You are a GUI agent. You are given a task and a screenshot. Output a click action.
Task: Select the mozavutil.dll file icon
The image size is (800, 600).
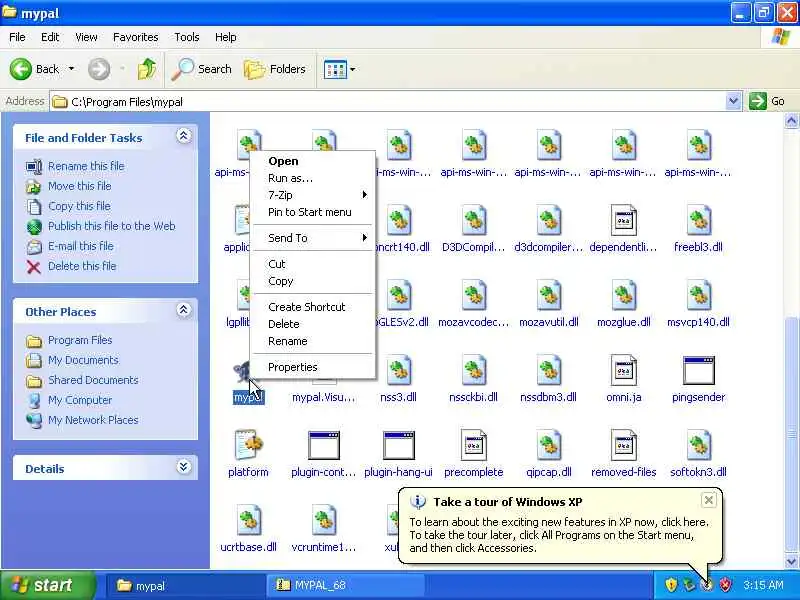(548, 296)
